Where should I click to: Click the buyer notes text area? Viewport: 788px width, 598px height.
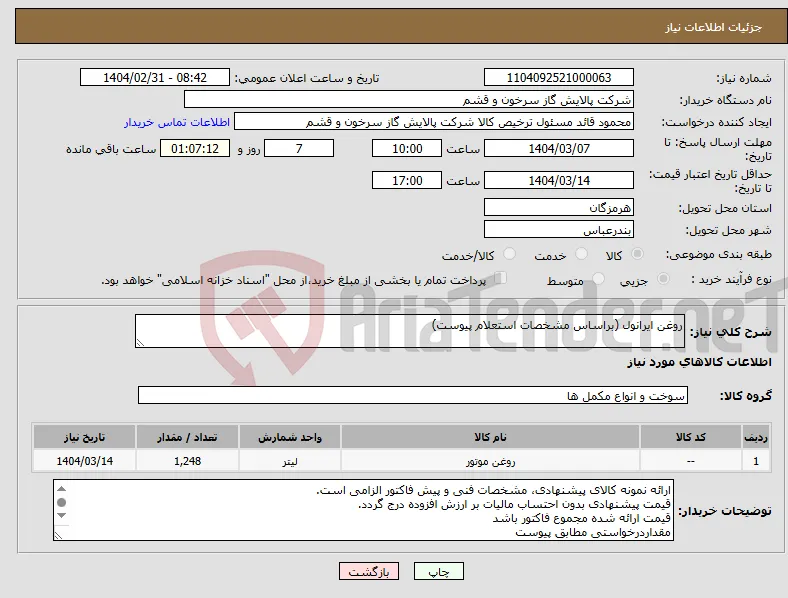point(363,510)
